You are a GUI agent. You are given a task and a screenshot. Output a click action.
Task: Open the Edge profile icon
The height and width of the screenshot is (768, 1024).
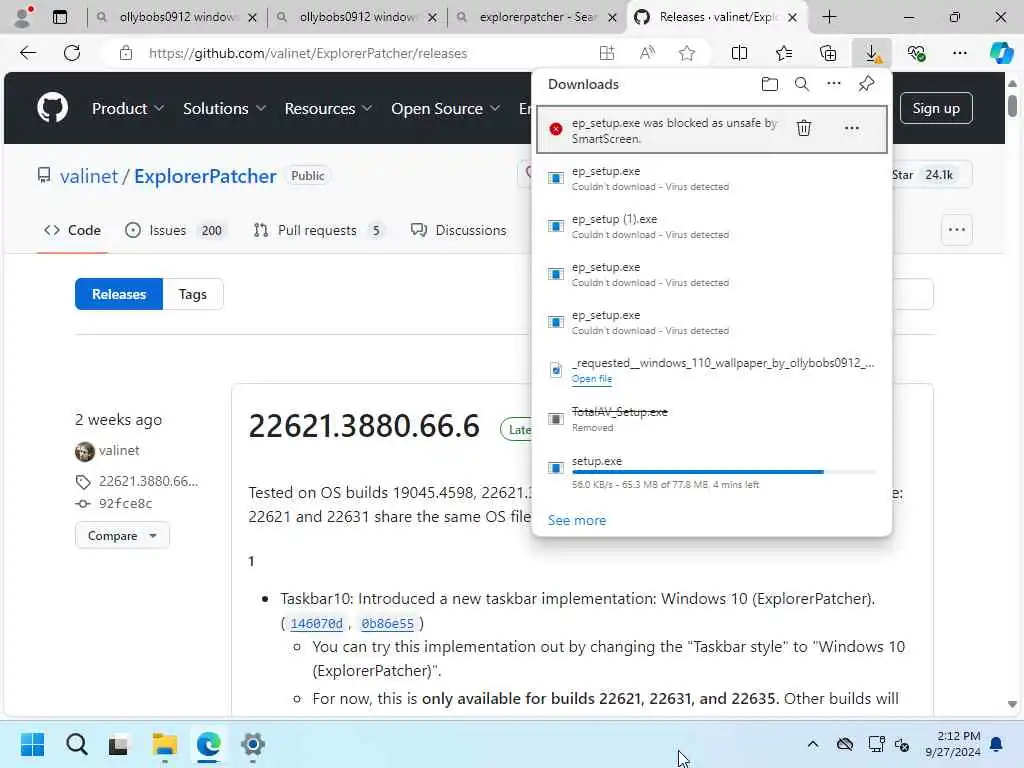(x=23, y=17)
